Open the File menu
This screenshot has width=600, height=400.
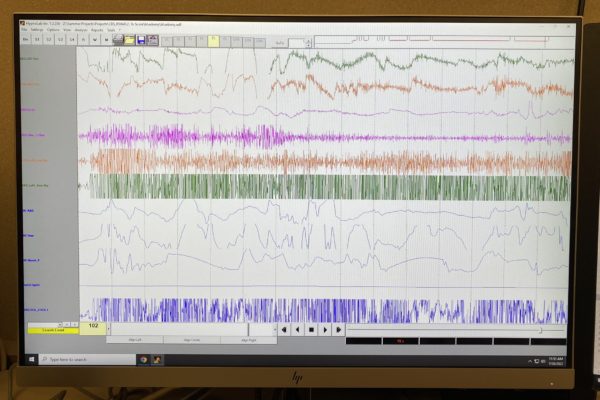click(x=27, y=30)
